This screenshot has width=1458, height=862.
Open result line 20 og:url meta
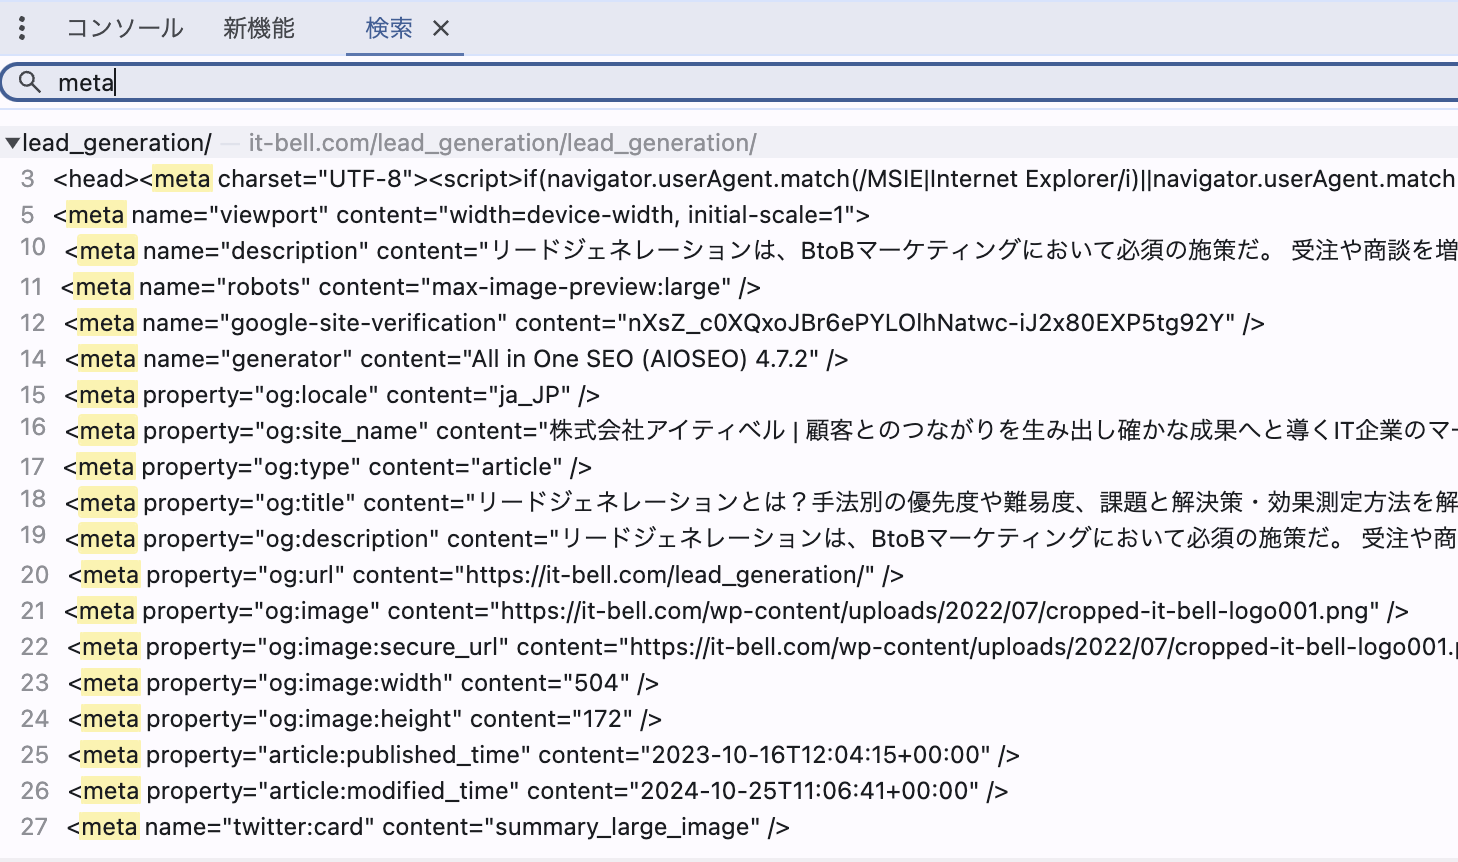tap(729, 575)
